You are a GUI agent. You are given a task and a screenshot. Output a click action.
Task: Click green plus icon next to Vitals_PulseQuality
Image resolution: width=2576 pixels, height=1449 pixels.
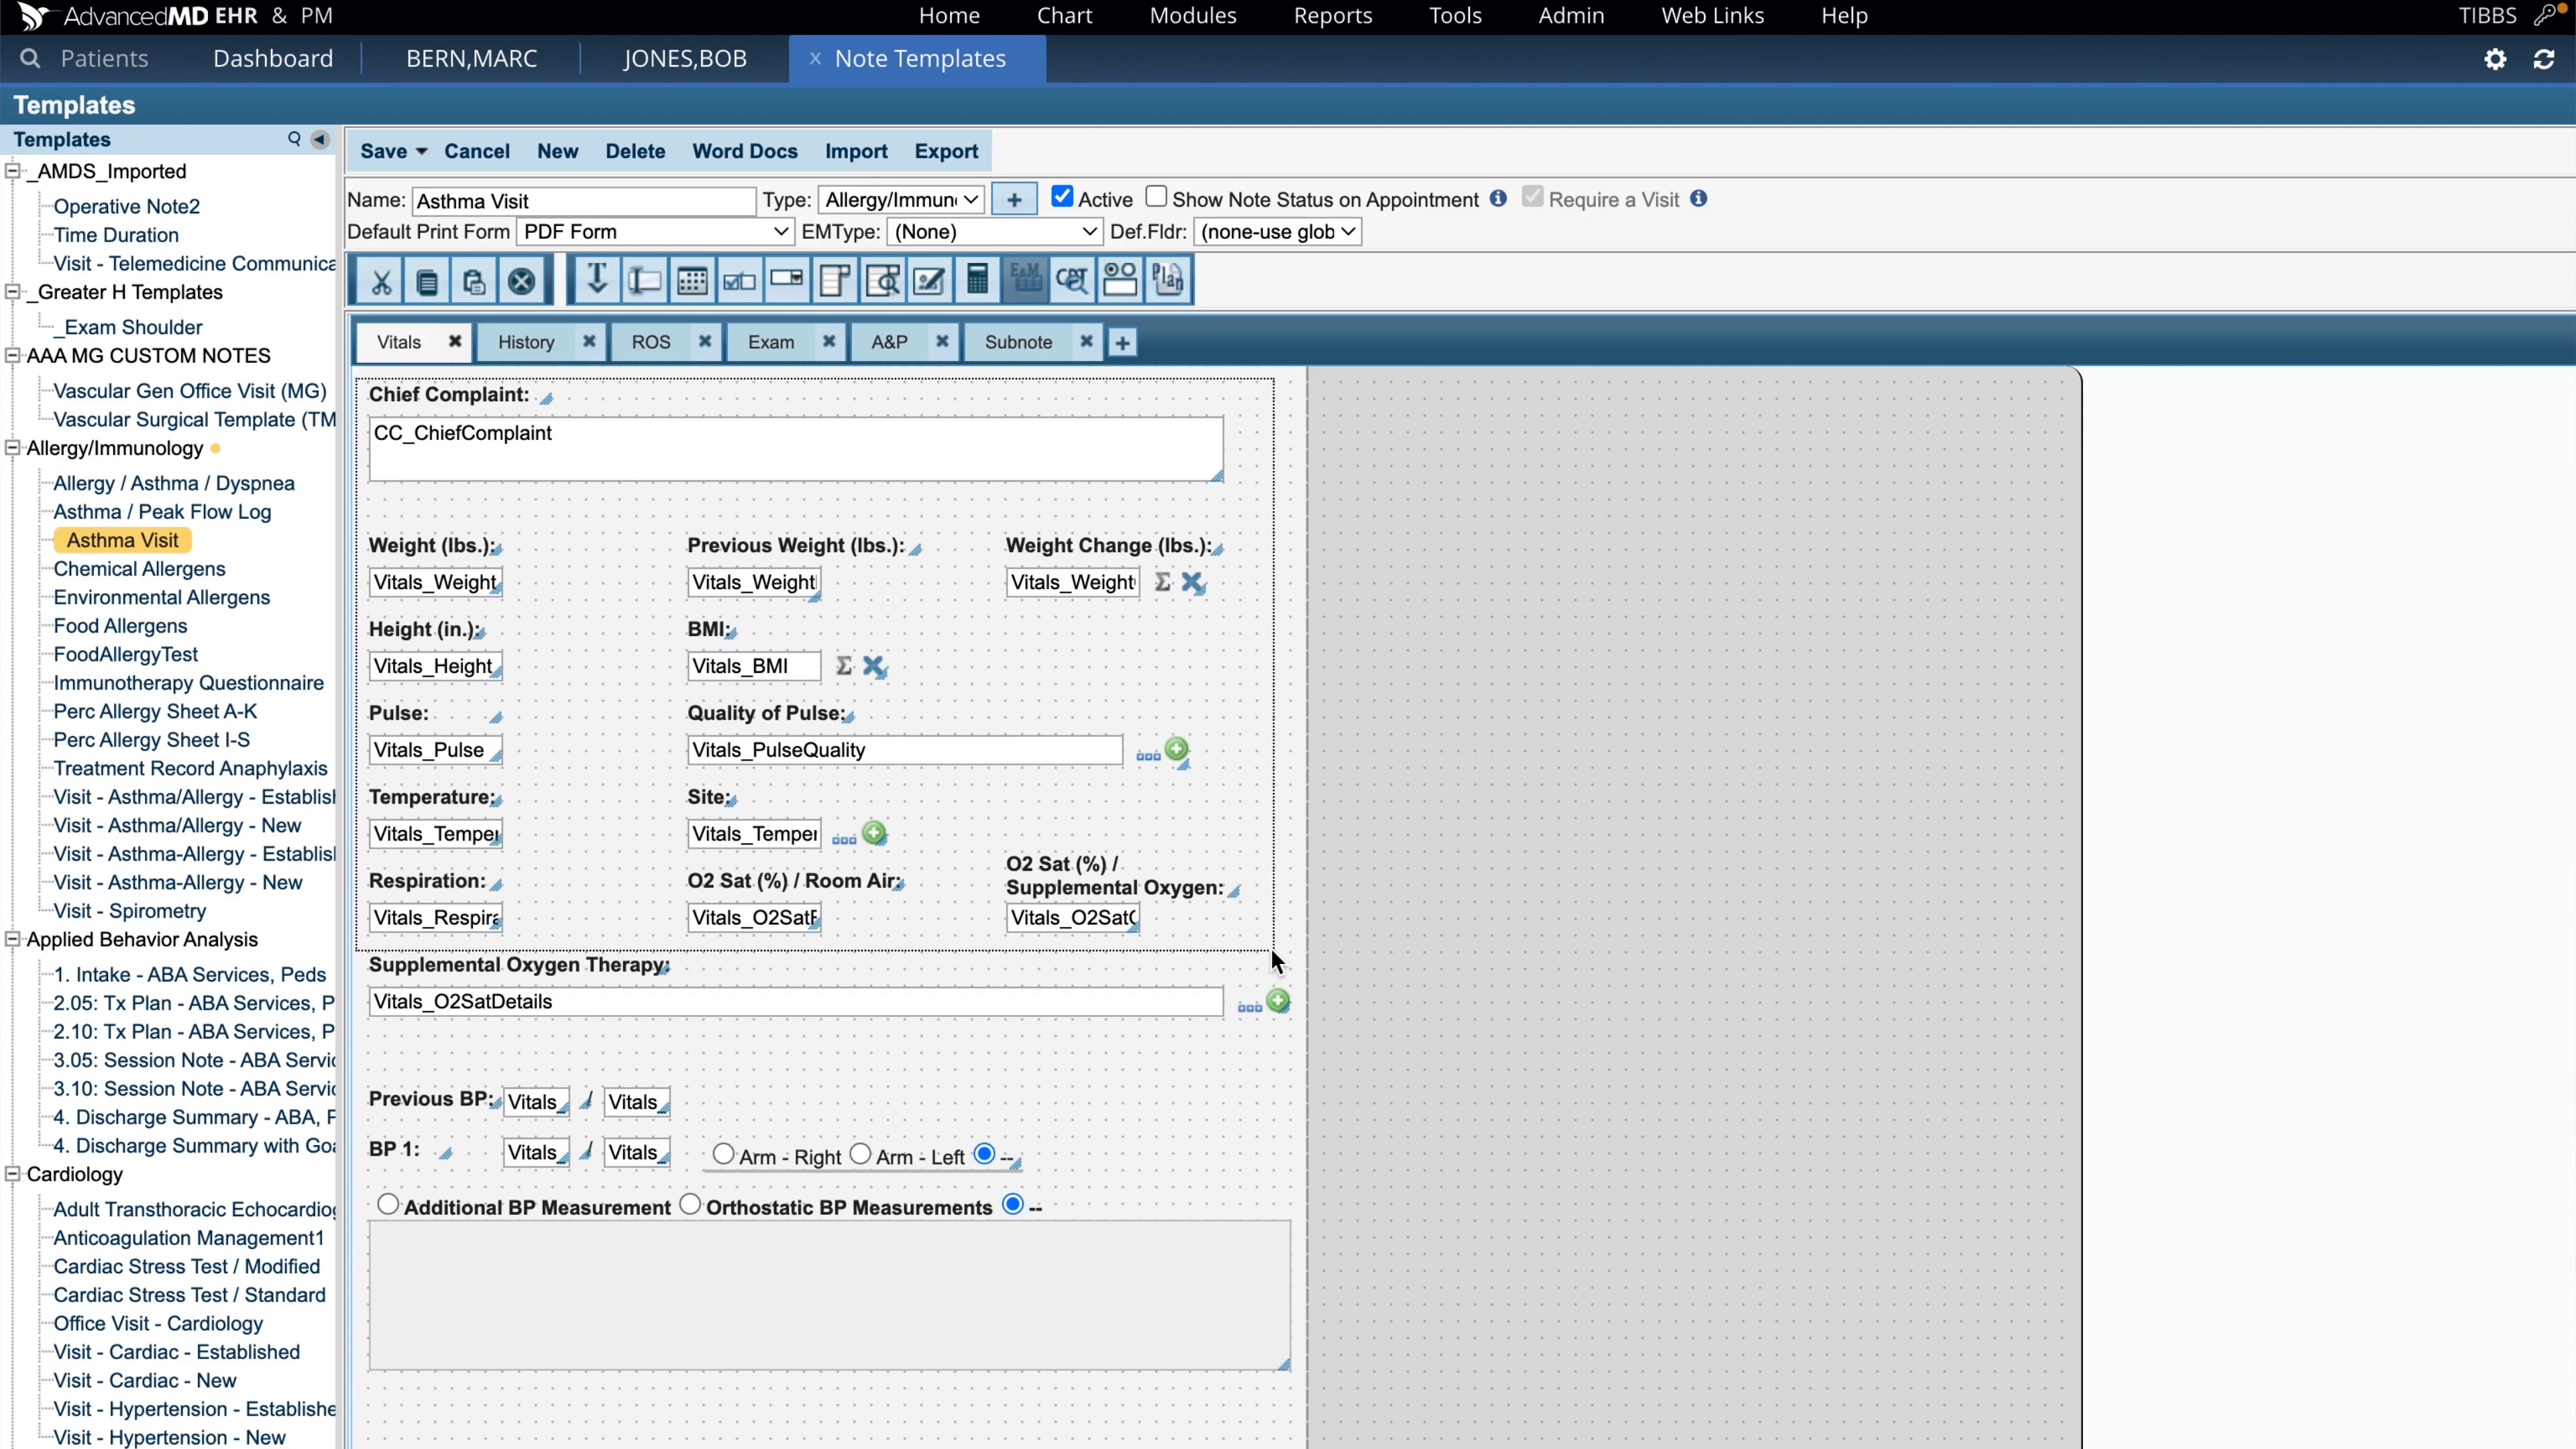click(x=1177, y=749)
